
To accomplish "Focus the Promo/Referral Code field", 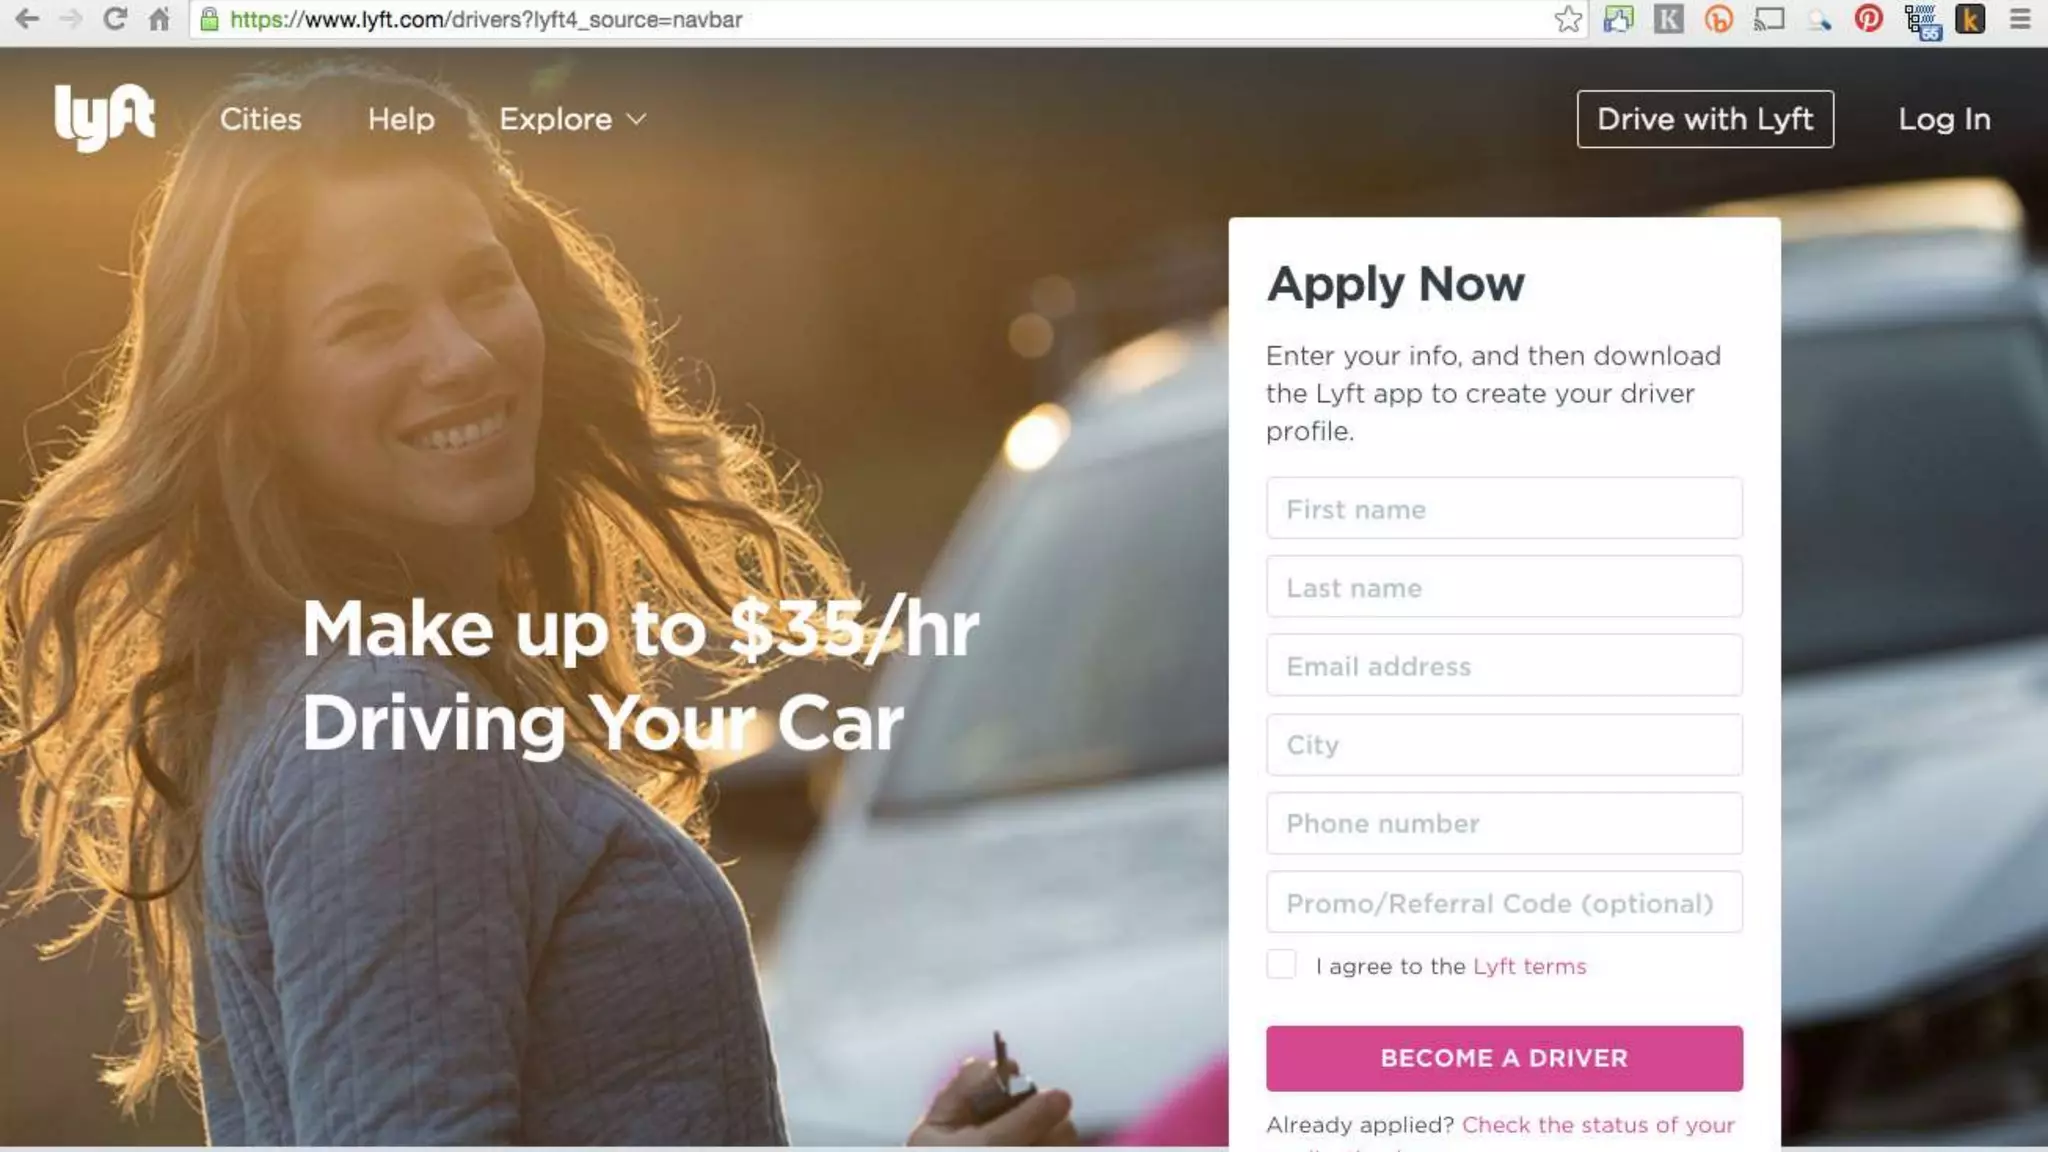I will 1504,902.
